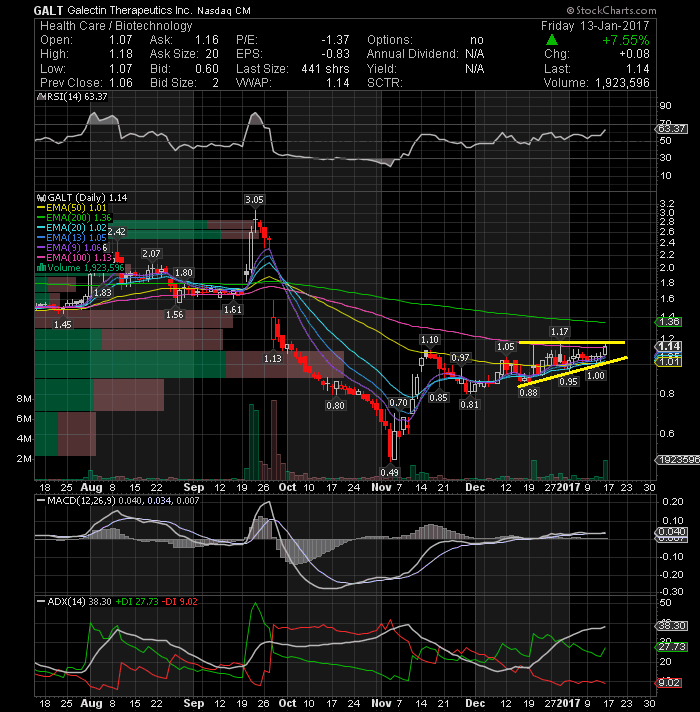Click the 1.10 November high label
This screenshot has height=712, width=700.
(x=429, y=340)
